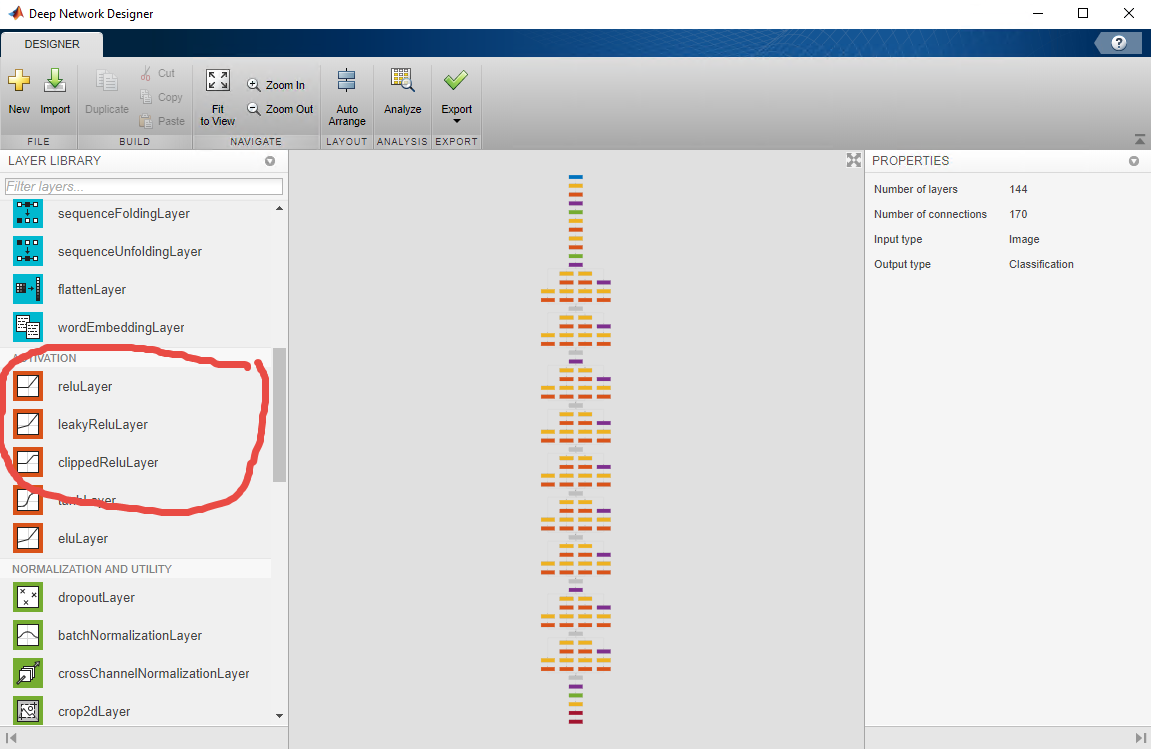Click the layer library vertical scrollbar
This screenshot has height=749, width=1151.
pyautogui.click(x=279, y=415)
